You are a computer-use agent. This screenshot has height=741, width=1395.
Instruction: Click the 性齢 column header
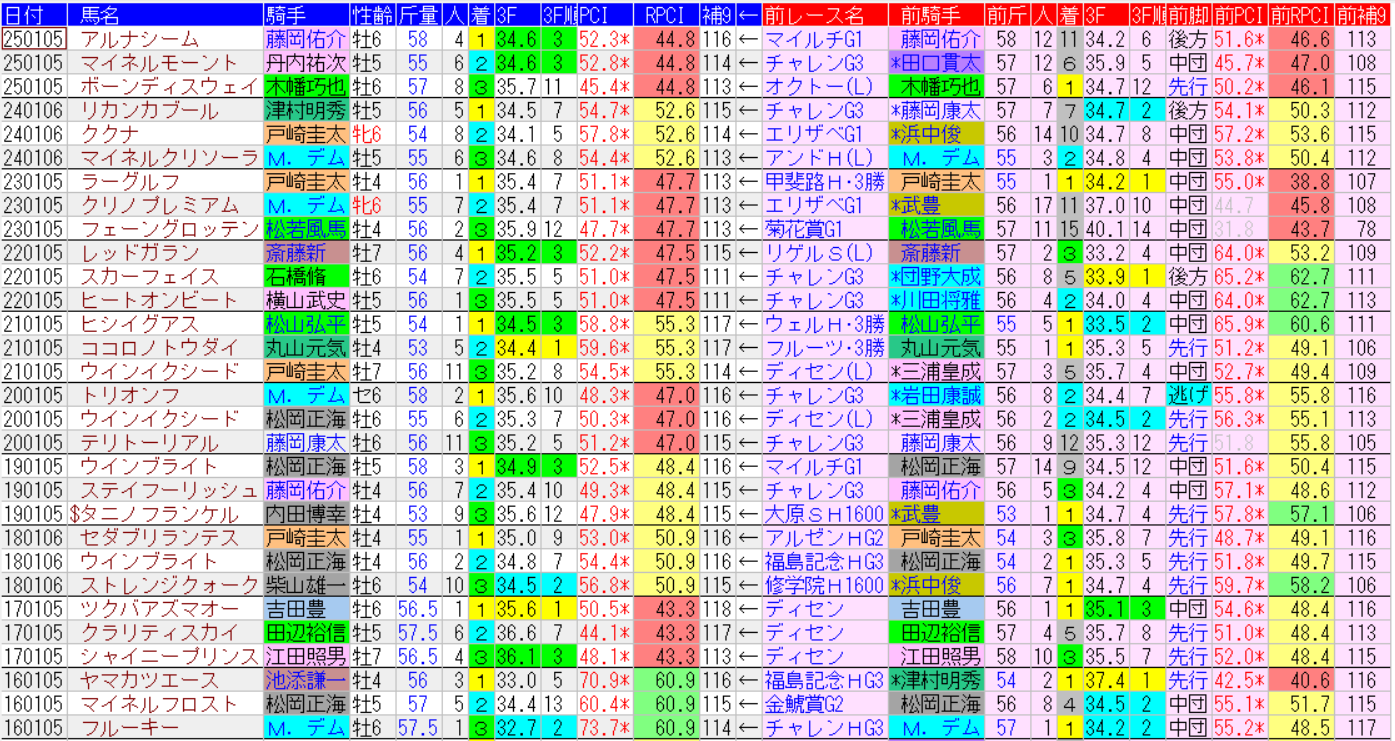click(x=372, y=15)
